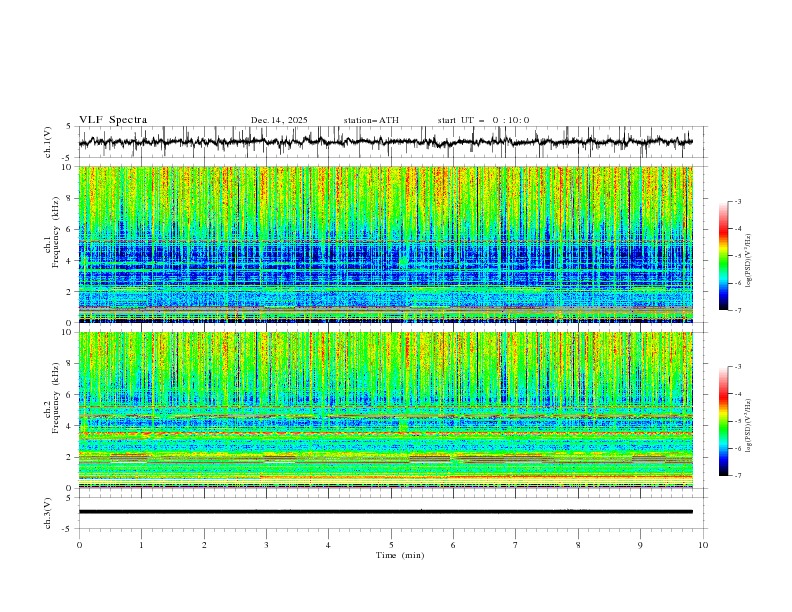The height and width of the screenshot is (612, 792).
Task: Click the 'ch.1(V)' waveform axis label
Action: (x=48, y=142)
